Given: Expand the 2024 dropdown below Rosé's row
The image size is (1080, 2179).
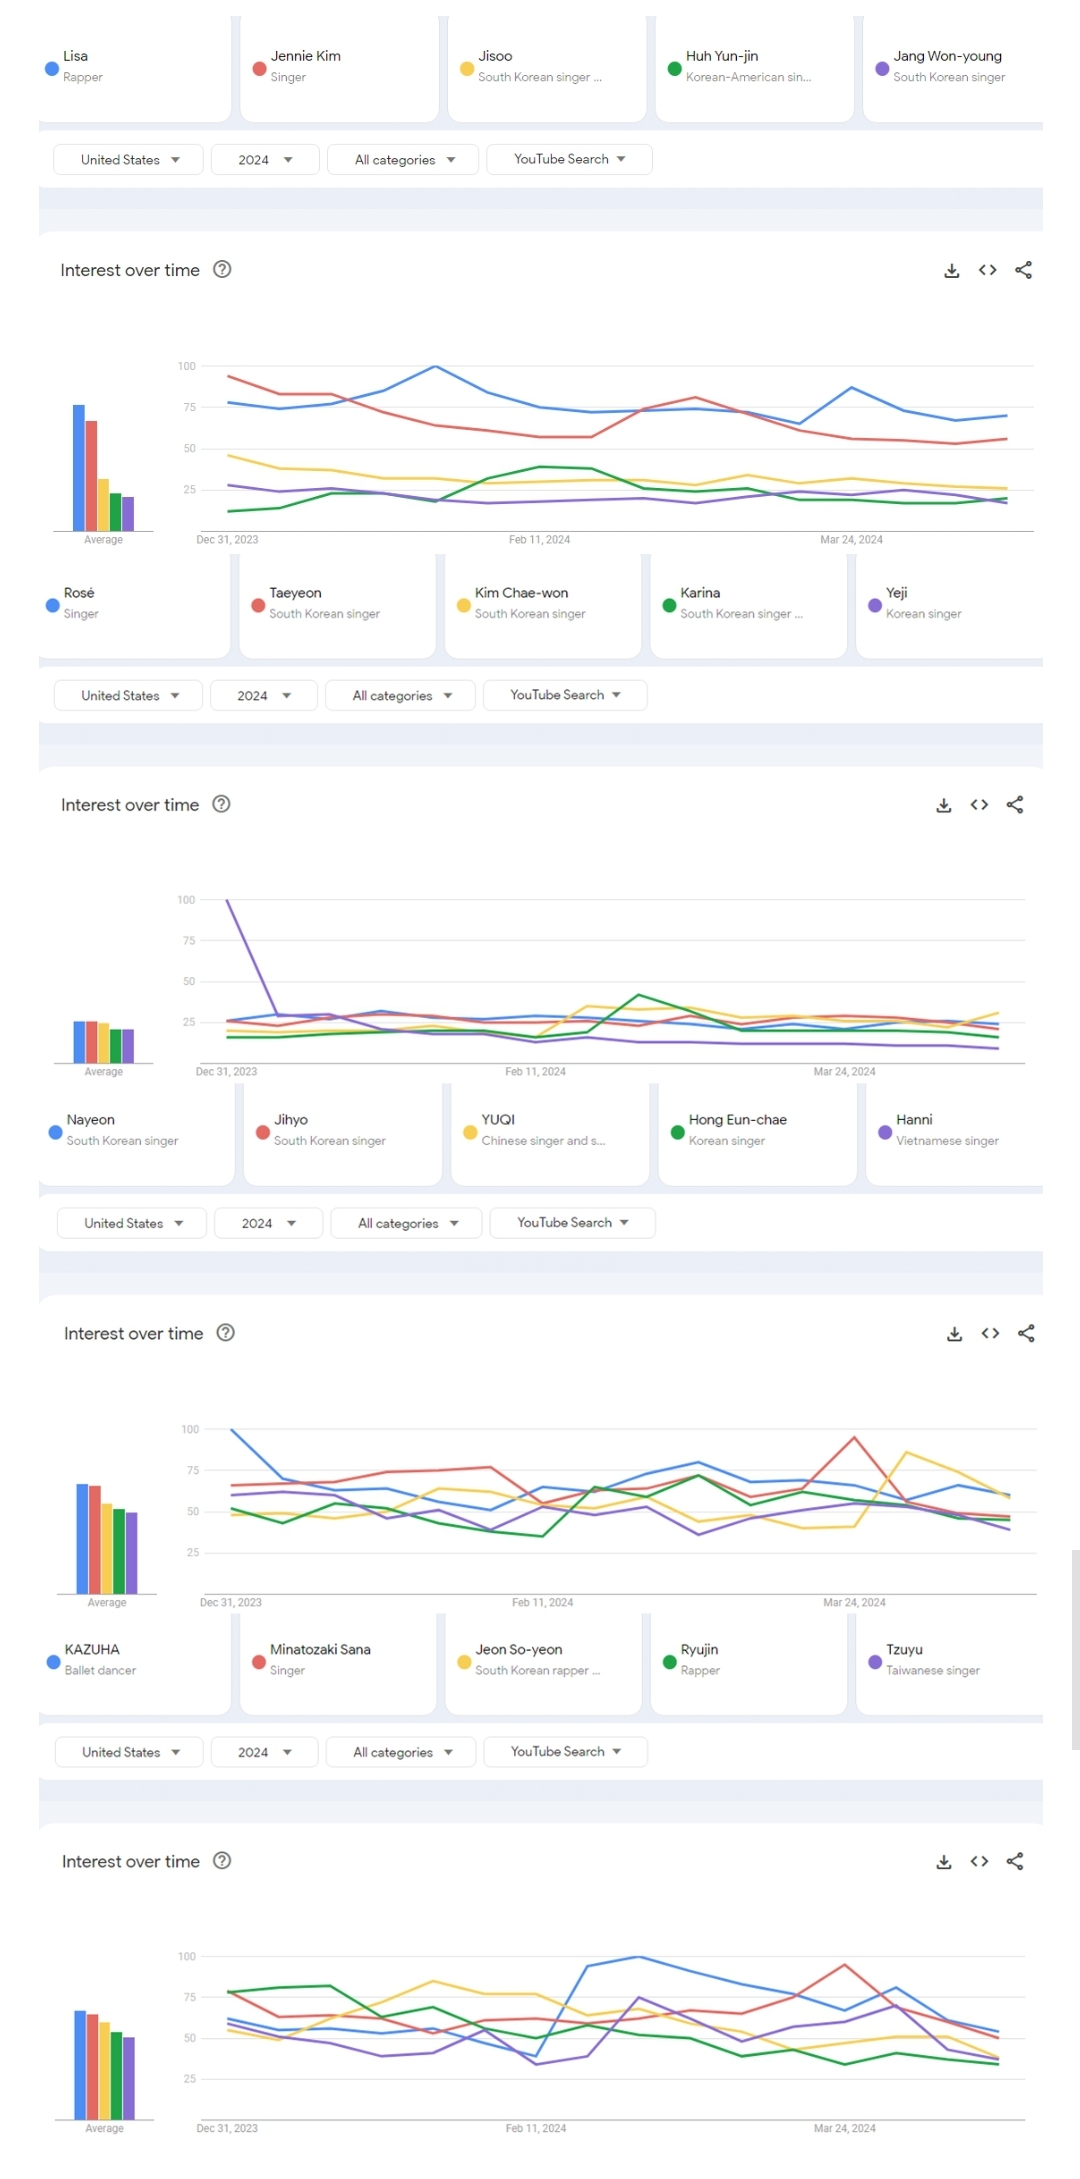Looking at the screenshot, I should coord(264,696).
